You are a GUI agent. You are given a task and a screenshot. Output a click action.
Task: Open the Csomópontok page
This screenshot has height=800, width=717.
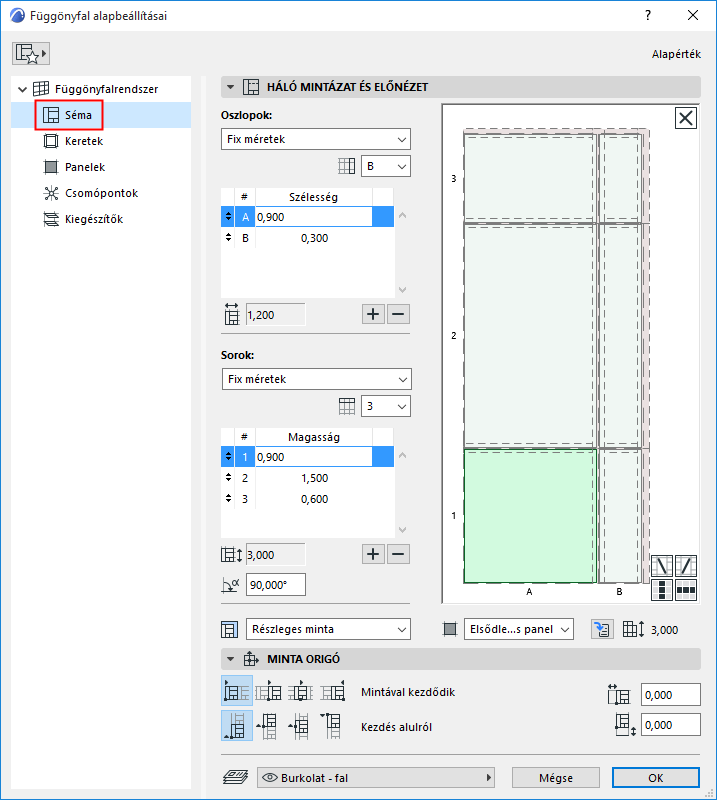coord(90,193)
